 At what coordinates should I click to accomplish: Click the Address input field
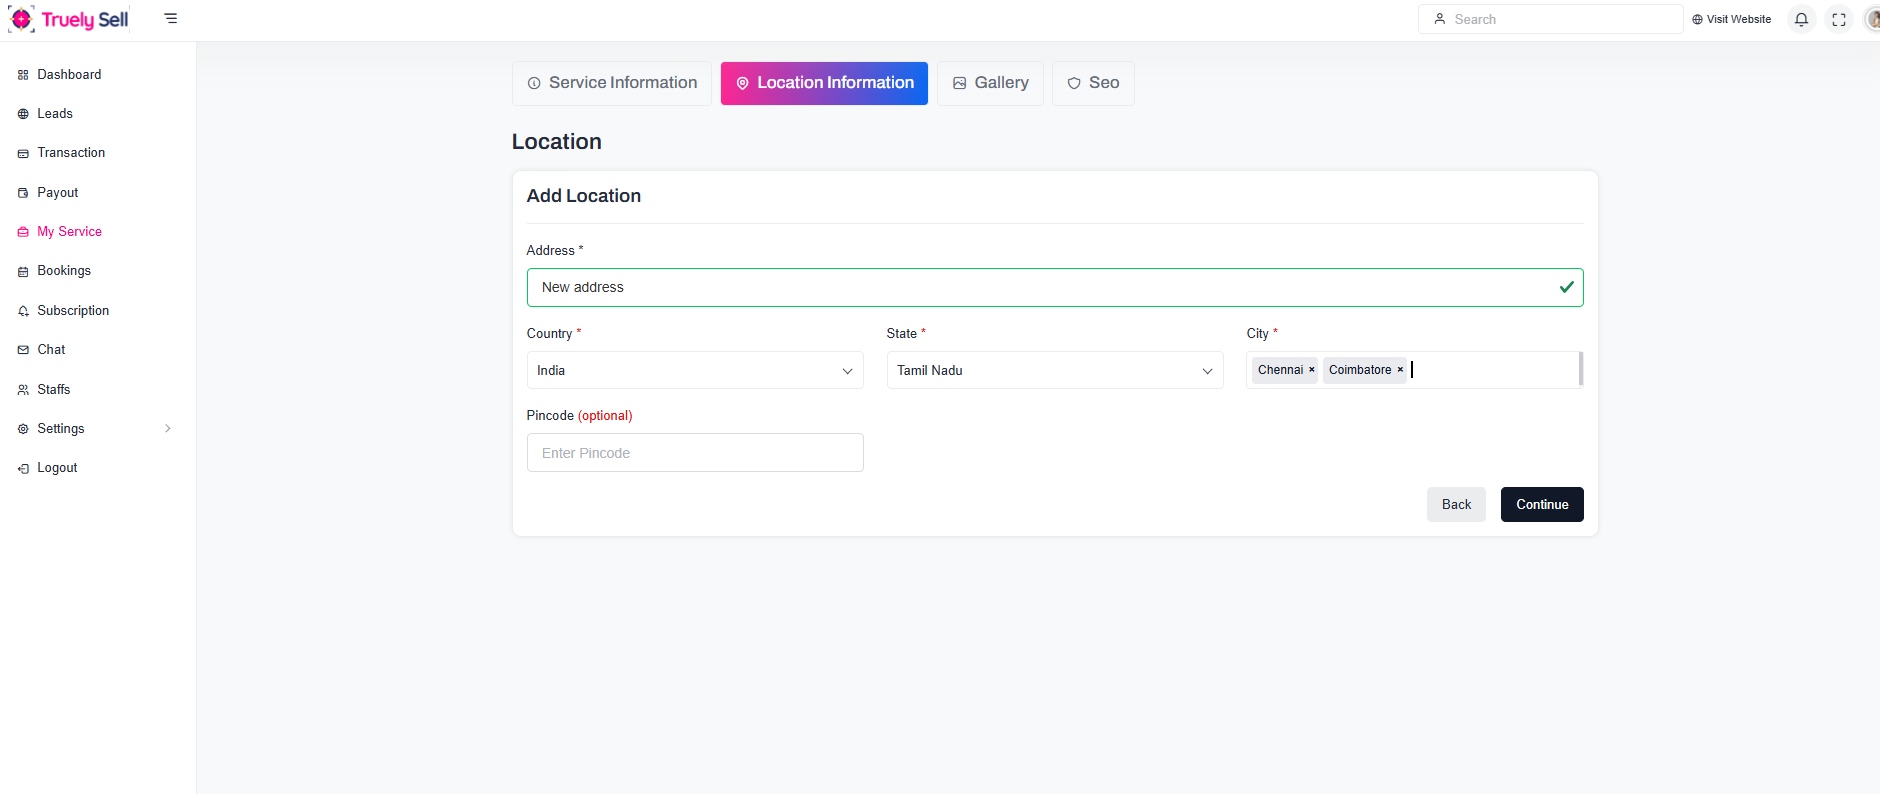pyautogui.click(x=1040, y=287)
